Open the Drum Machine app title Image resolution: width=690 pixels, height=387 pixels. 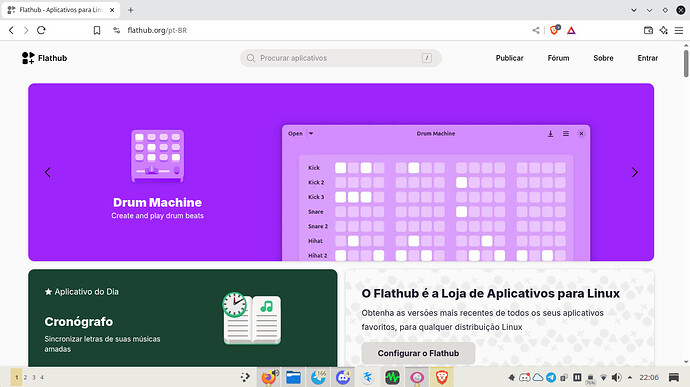click(157, 203)
